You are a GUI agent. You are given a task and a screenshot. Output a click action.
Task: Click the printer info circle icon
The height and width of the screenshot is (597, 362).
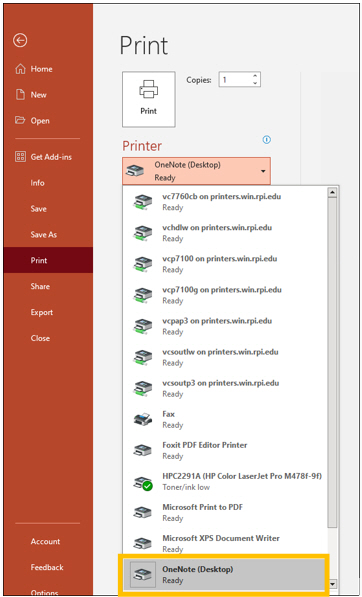click(x=267, y=140)
